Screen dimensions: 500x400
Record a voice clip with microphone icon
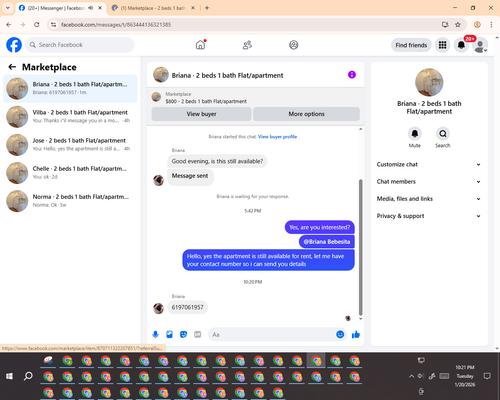pos(155,334)
